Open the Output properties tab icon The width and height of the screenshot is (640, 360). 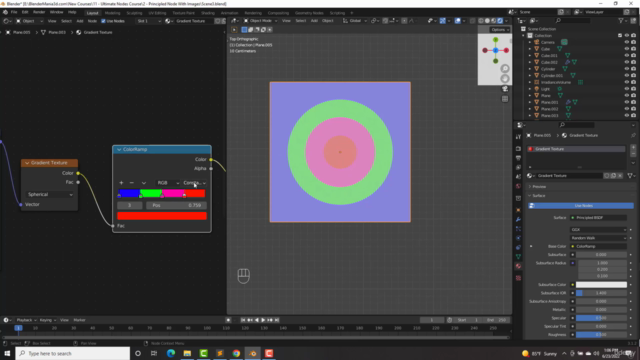click(518, 158)
